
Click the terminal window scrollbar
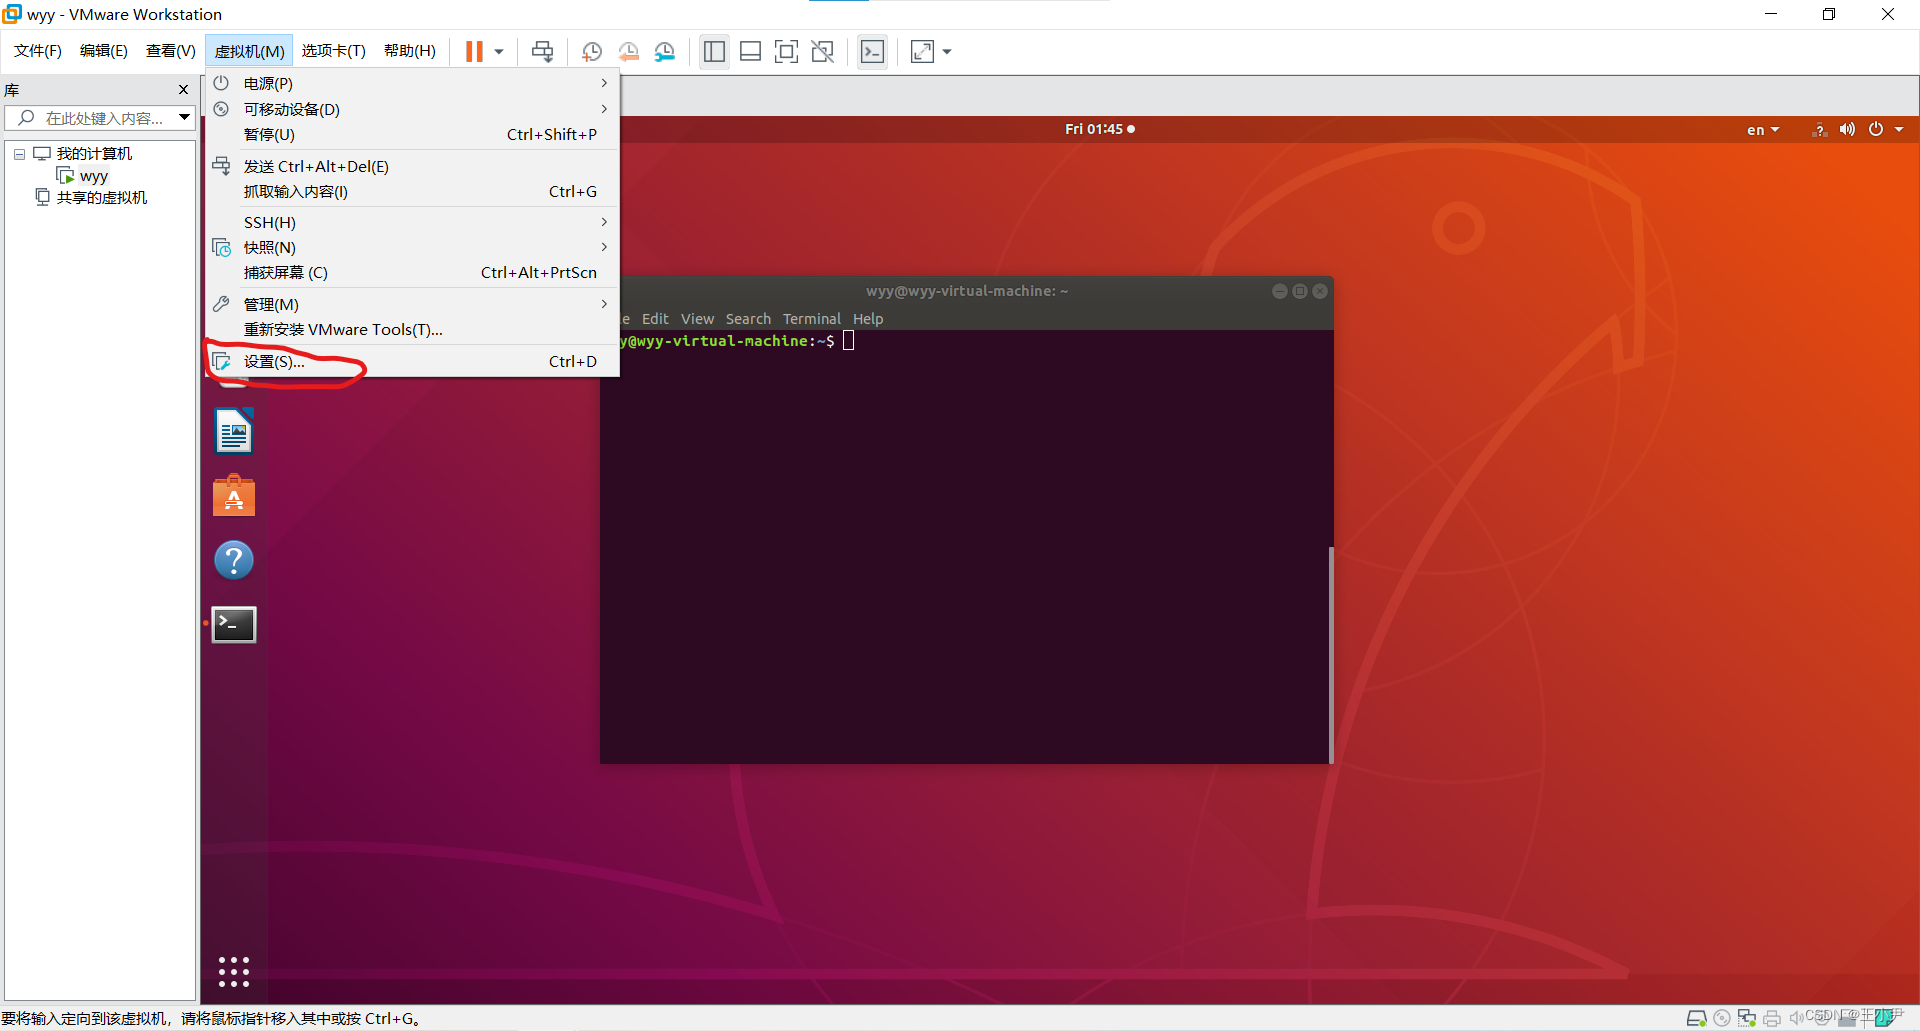[1330, 654]
